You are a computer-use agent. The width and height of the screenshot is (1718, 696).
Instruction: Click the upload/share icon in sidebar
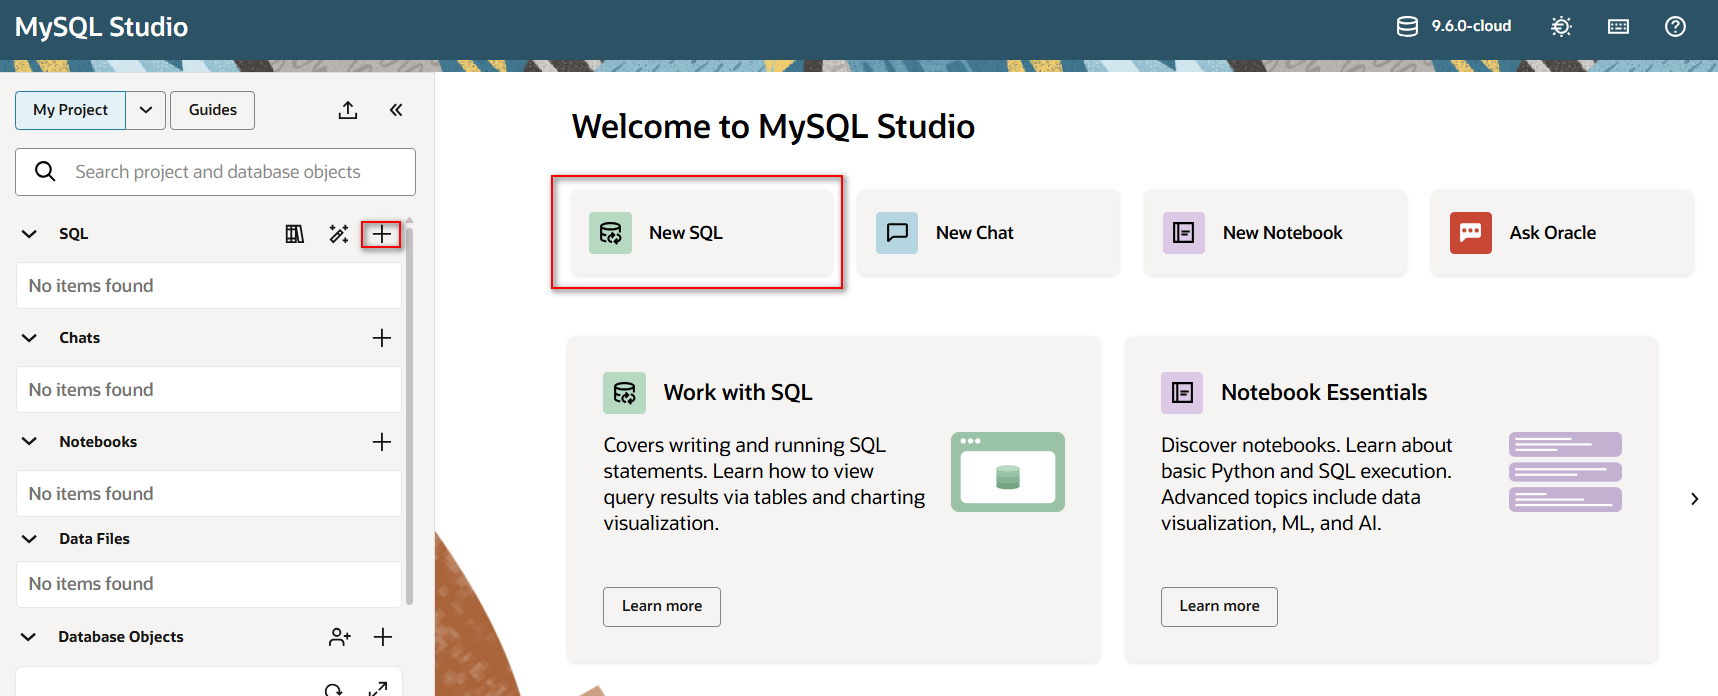(348, 110)
